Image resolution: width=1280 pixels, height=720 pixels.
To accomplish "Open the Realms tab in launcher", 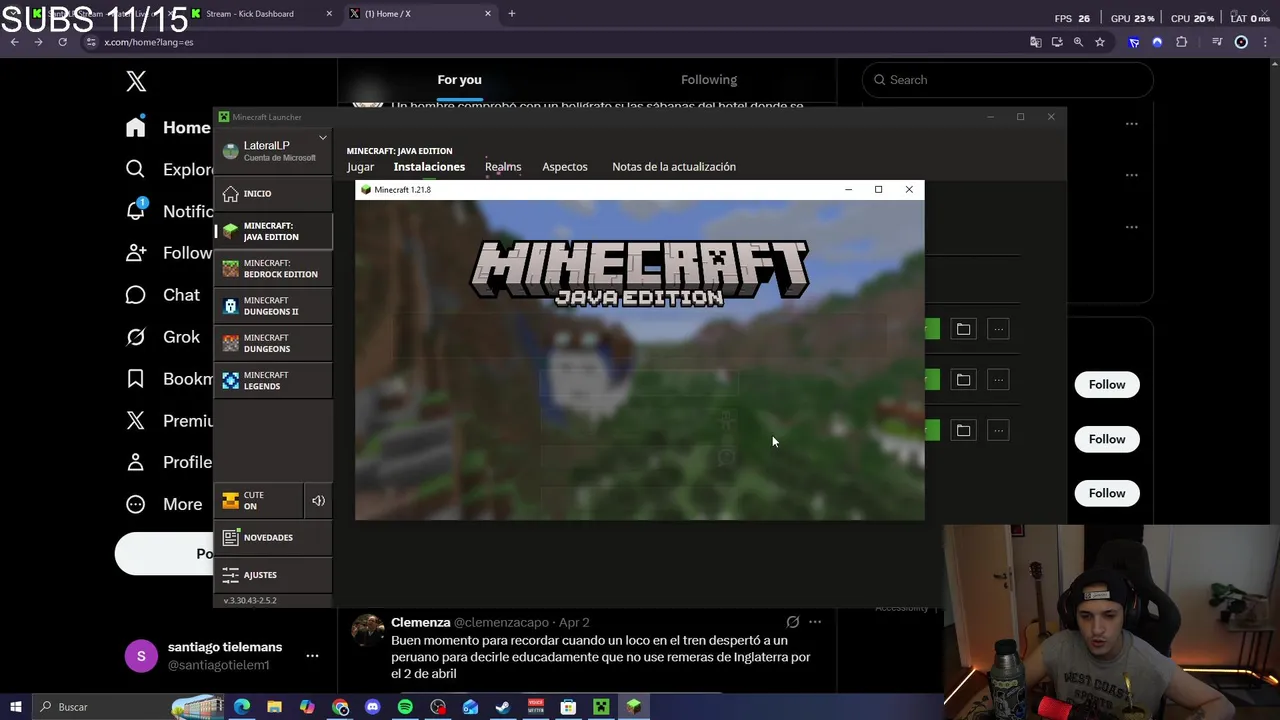I will point(503,167).
